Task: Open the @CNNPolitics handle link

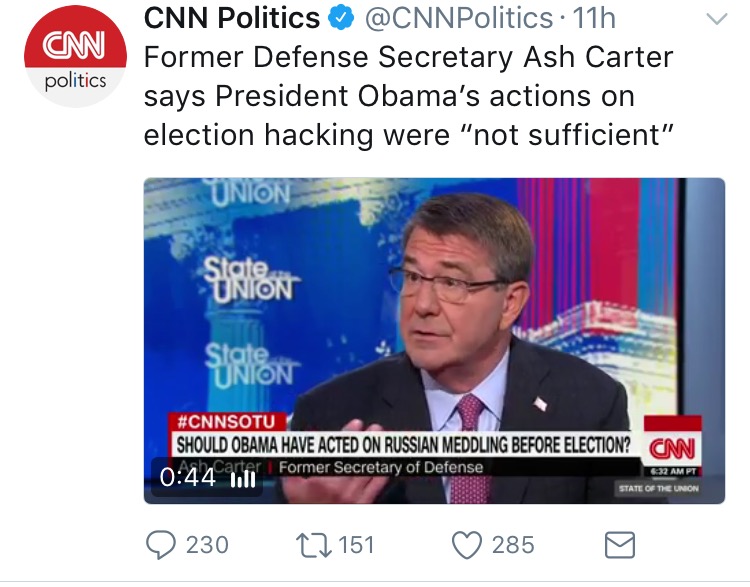Action: pyautogui.click(x=459, y=18)
